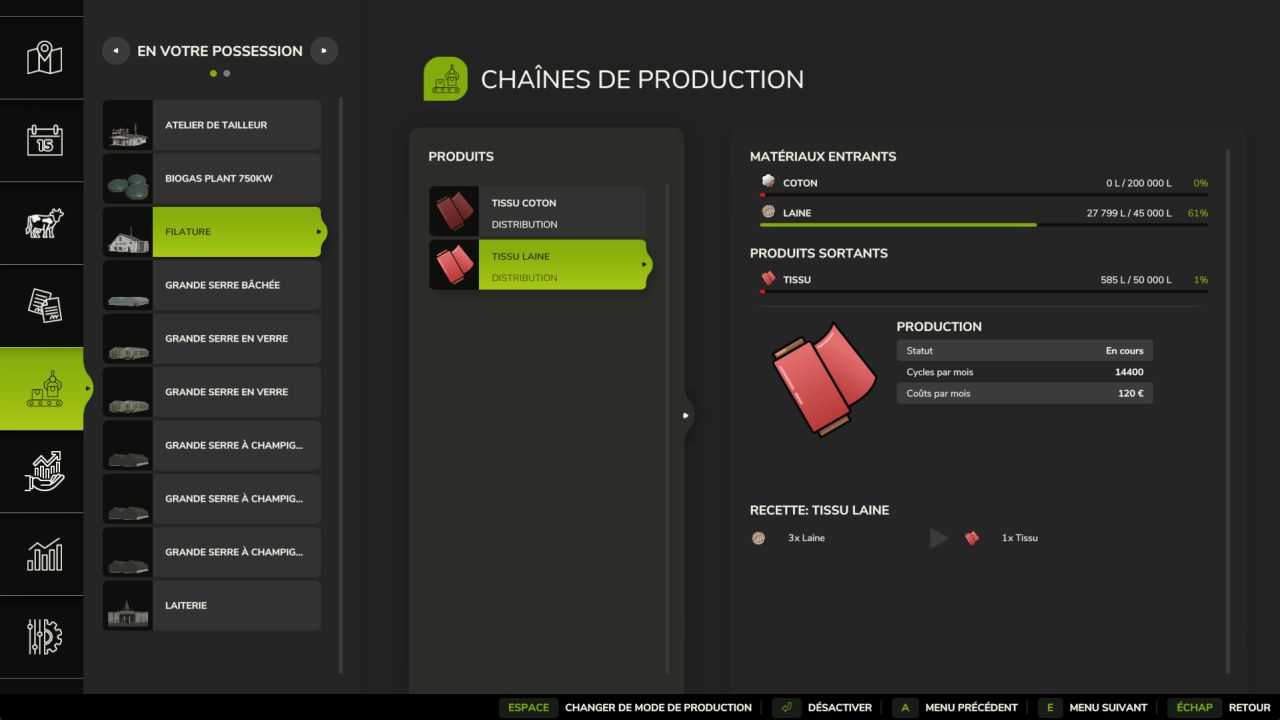Open the calendar icon in sidebar

(x=43, y=140)
